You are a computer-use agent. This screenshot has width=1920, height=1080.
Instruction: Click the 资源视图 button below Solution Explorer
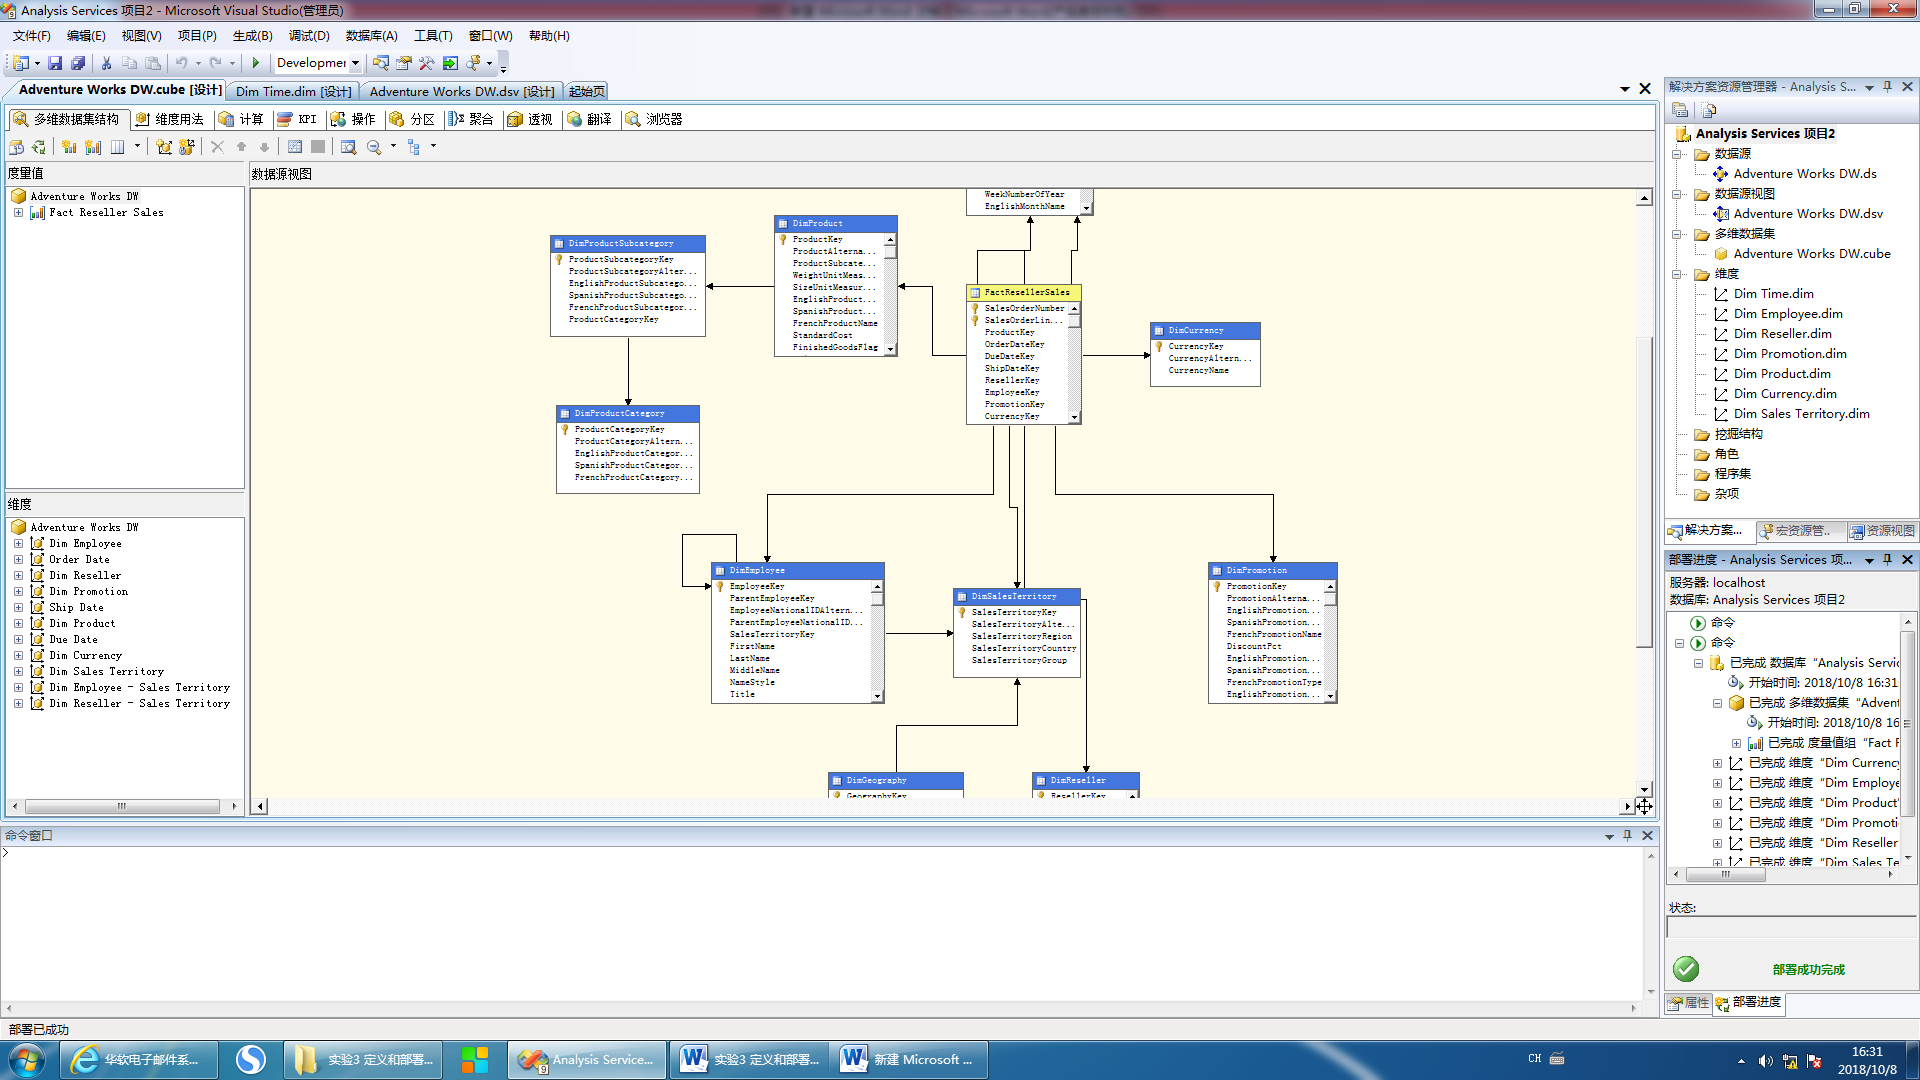pos(1884,531)
